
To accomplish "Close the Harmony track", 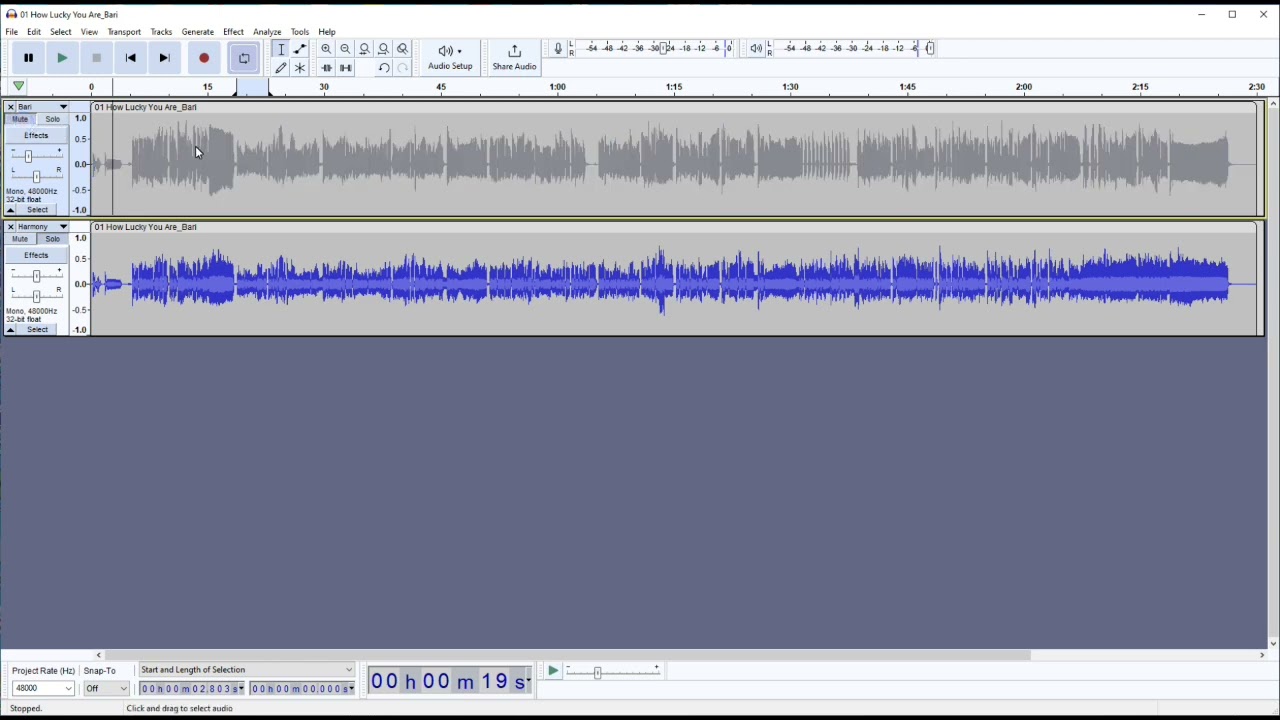I will (x=10, y=227).
